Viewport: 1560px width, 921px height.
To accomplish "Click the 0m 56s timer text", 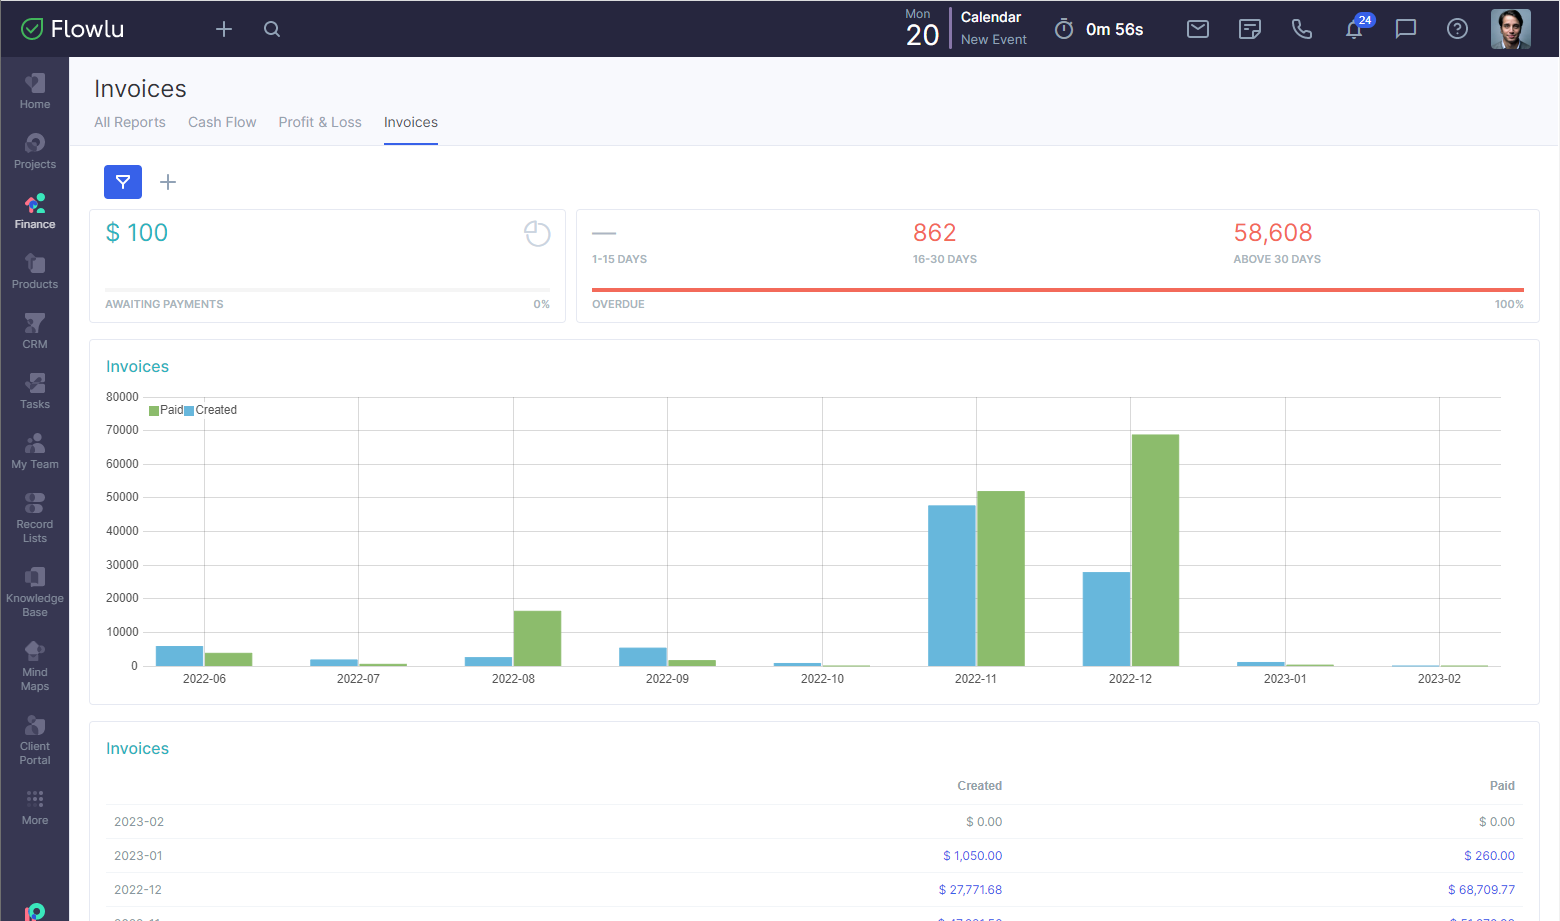I will click(1114, 29).
